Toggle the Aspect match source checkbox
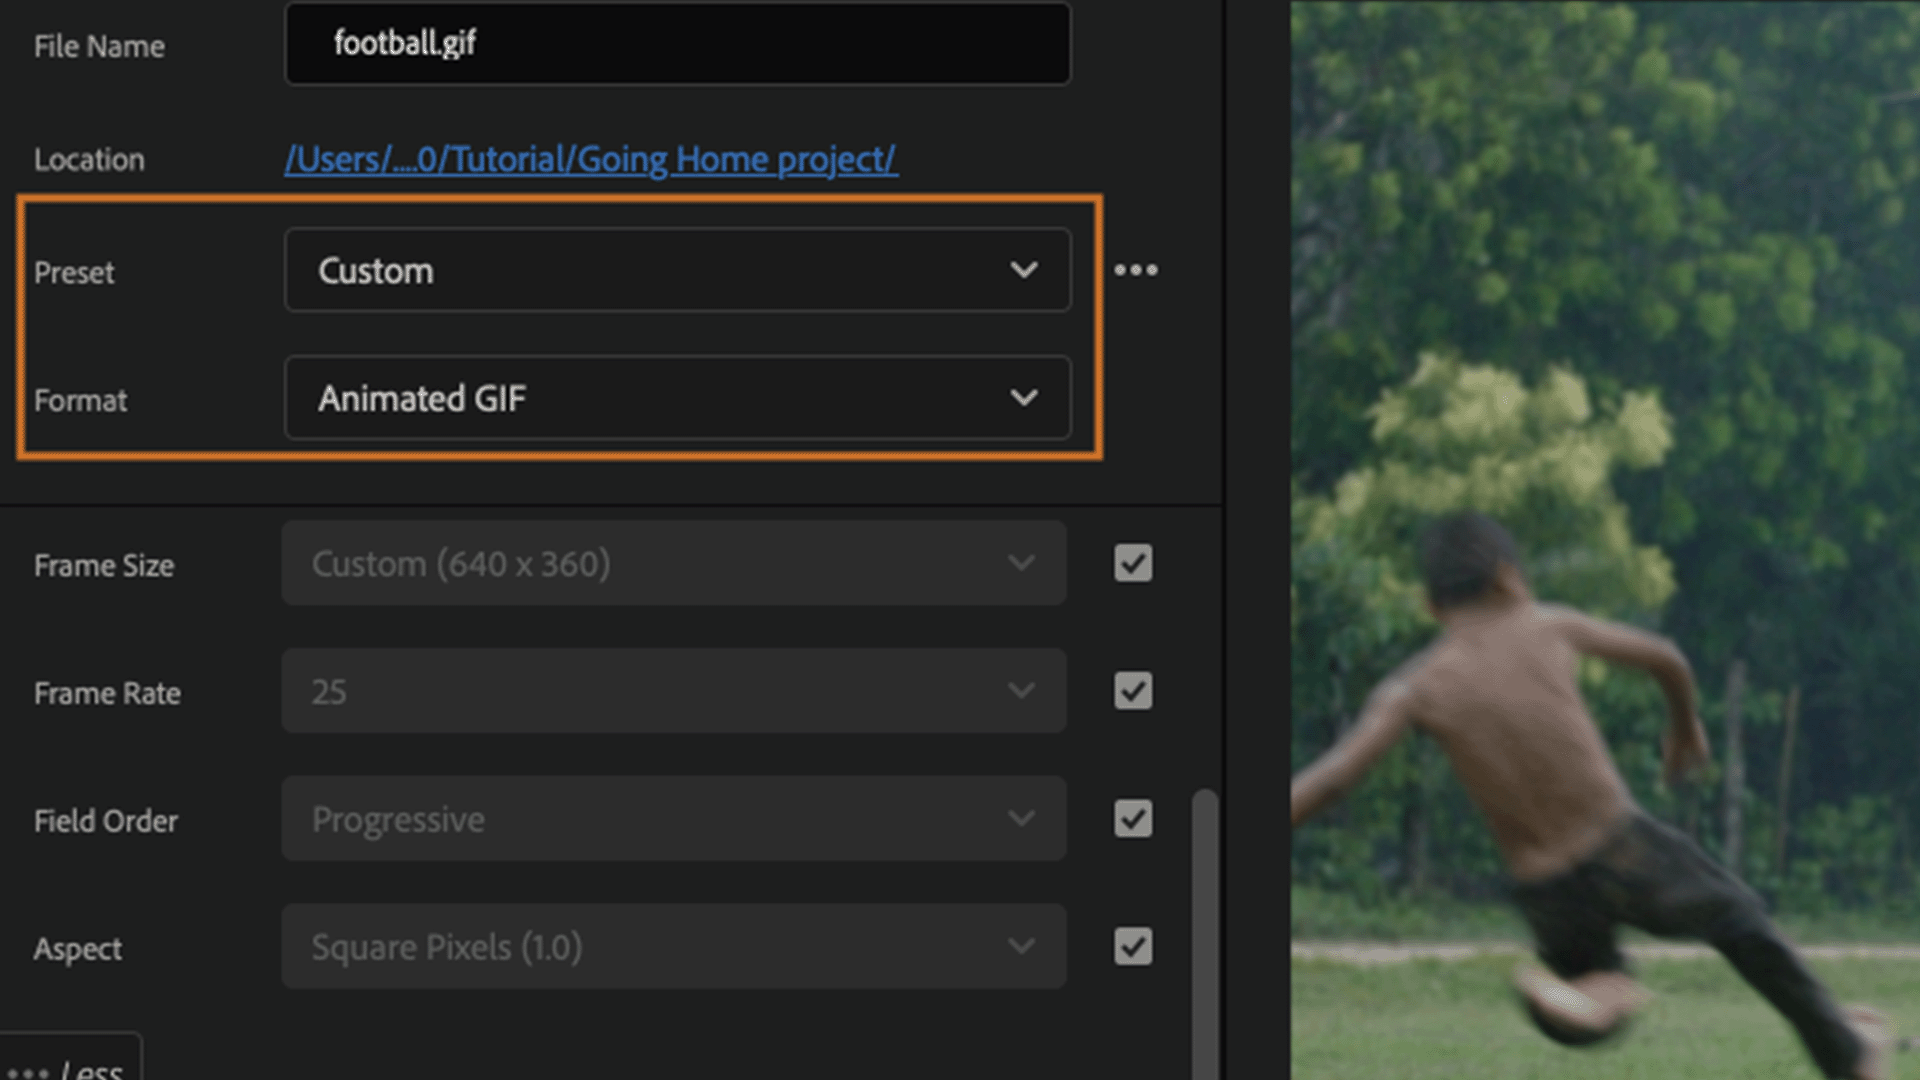 click(1133, 947)
